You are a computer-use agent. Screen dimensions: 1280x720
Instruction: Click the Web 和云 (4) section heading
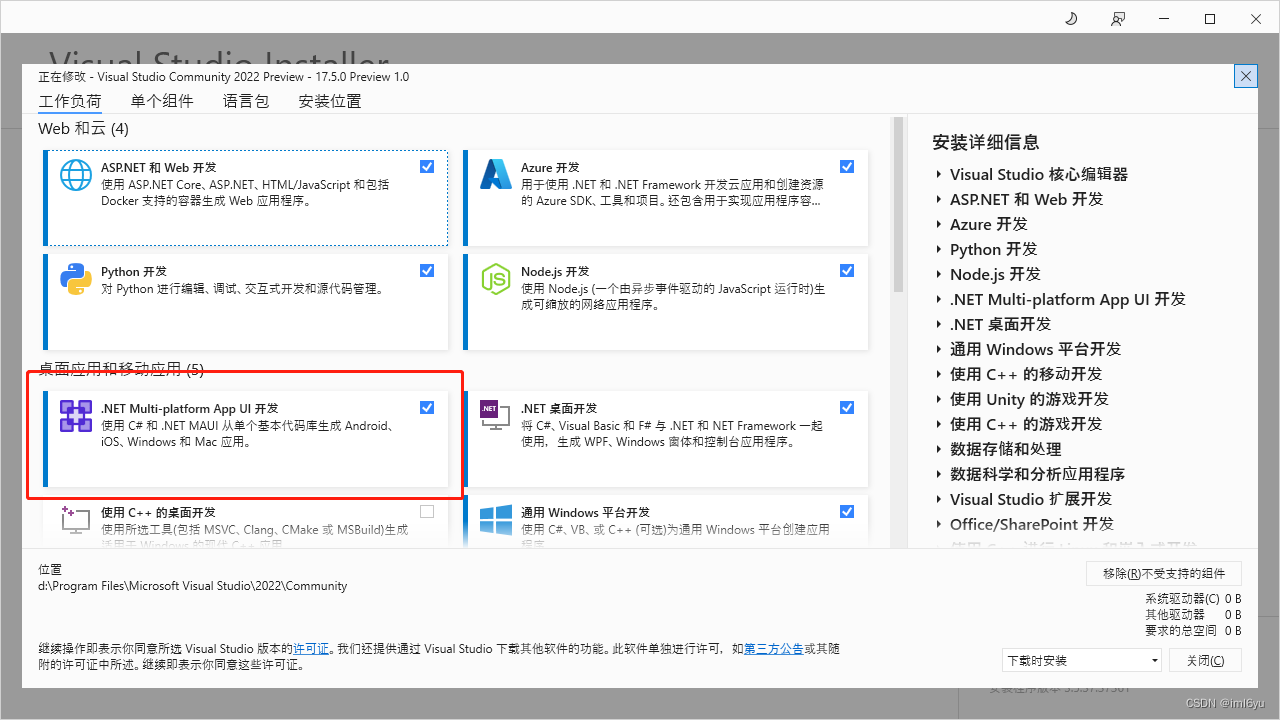point(84,129)
